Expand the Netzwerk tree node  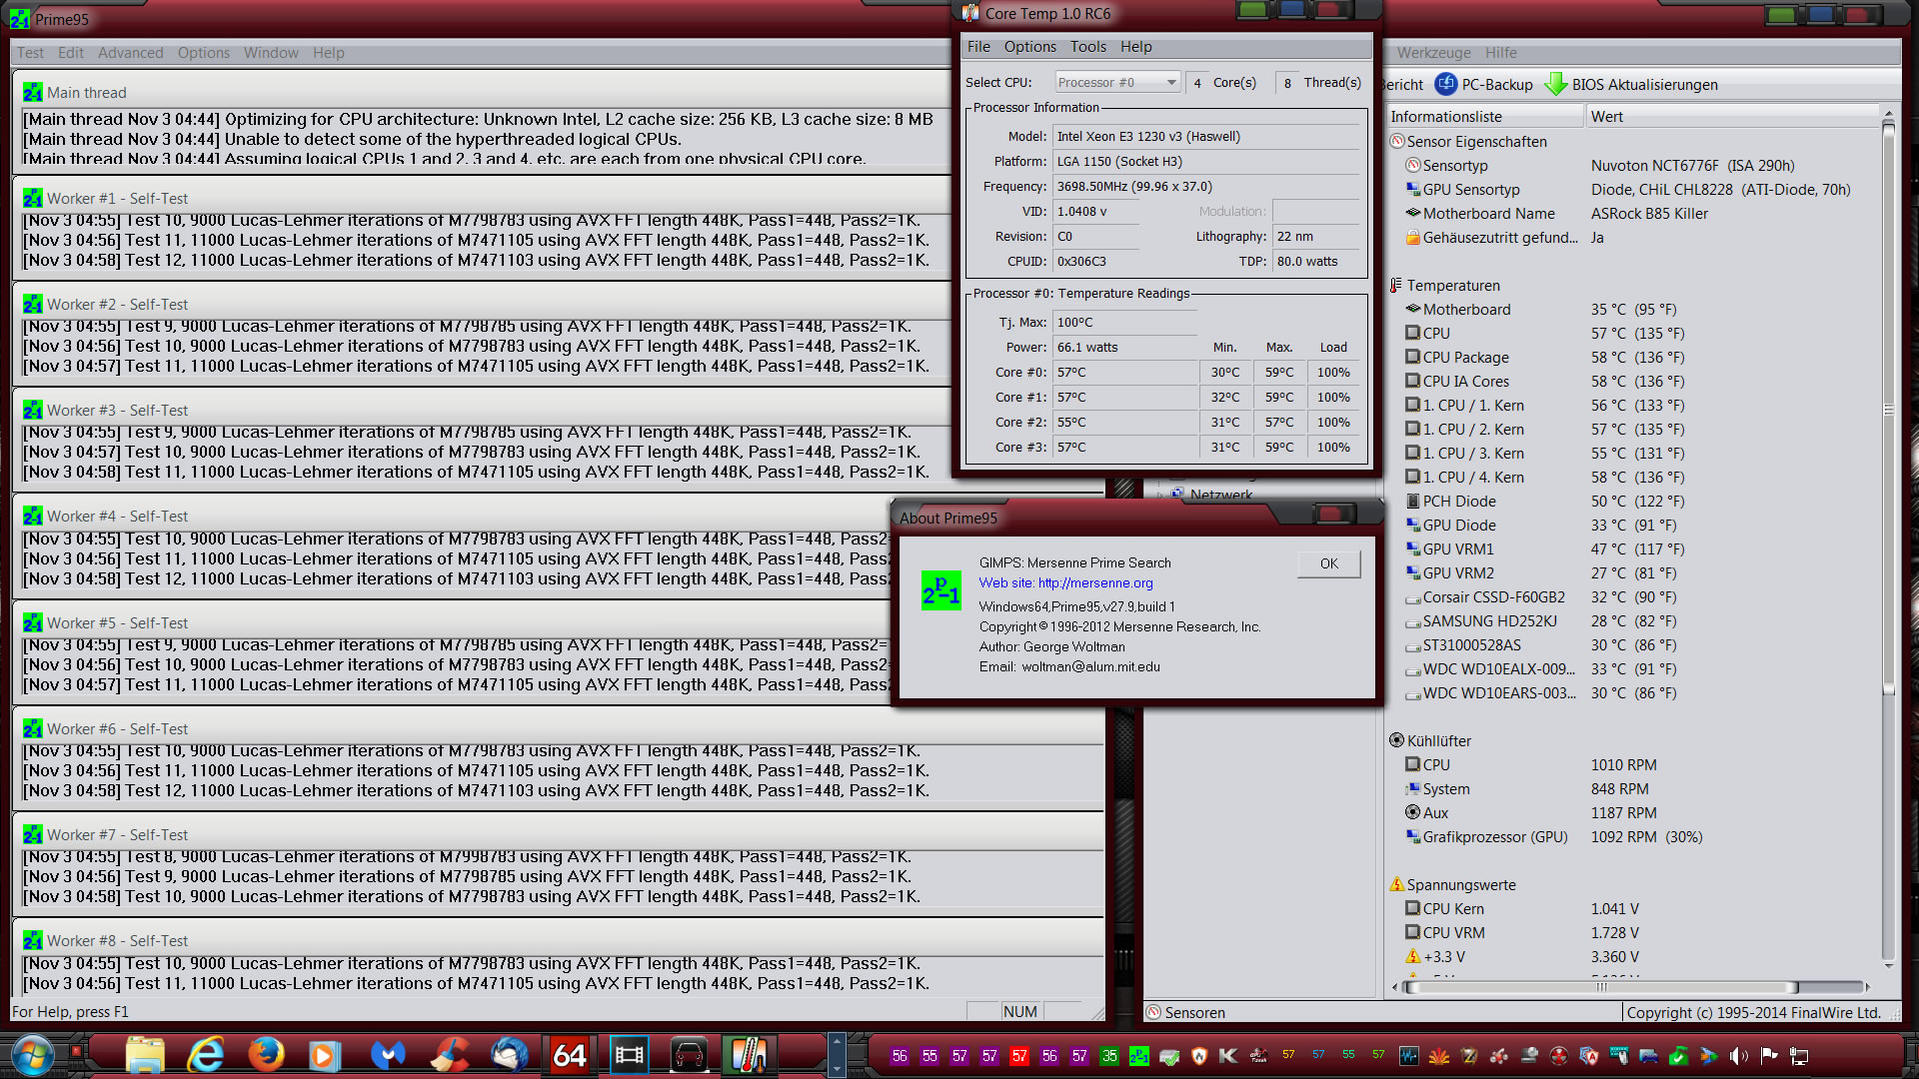tap(1160, 495)
